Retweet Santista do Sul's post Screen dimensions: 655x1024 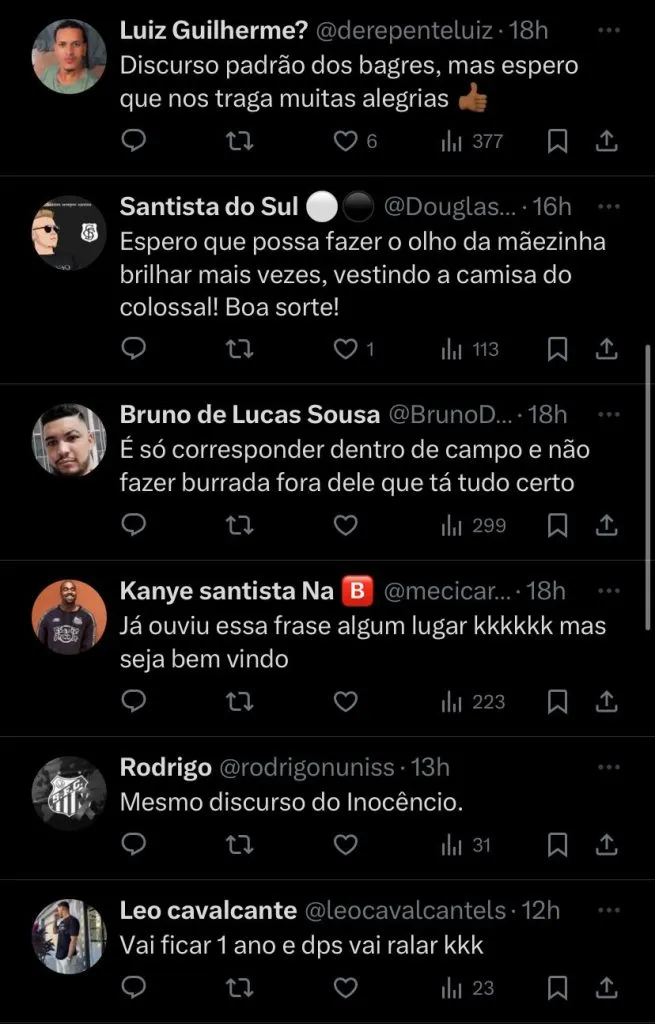(240, 350)
